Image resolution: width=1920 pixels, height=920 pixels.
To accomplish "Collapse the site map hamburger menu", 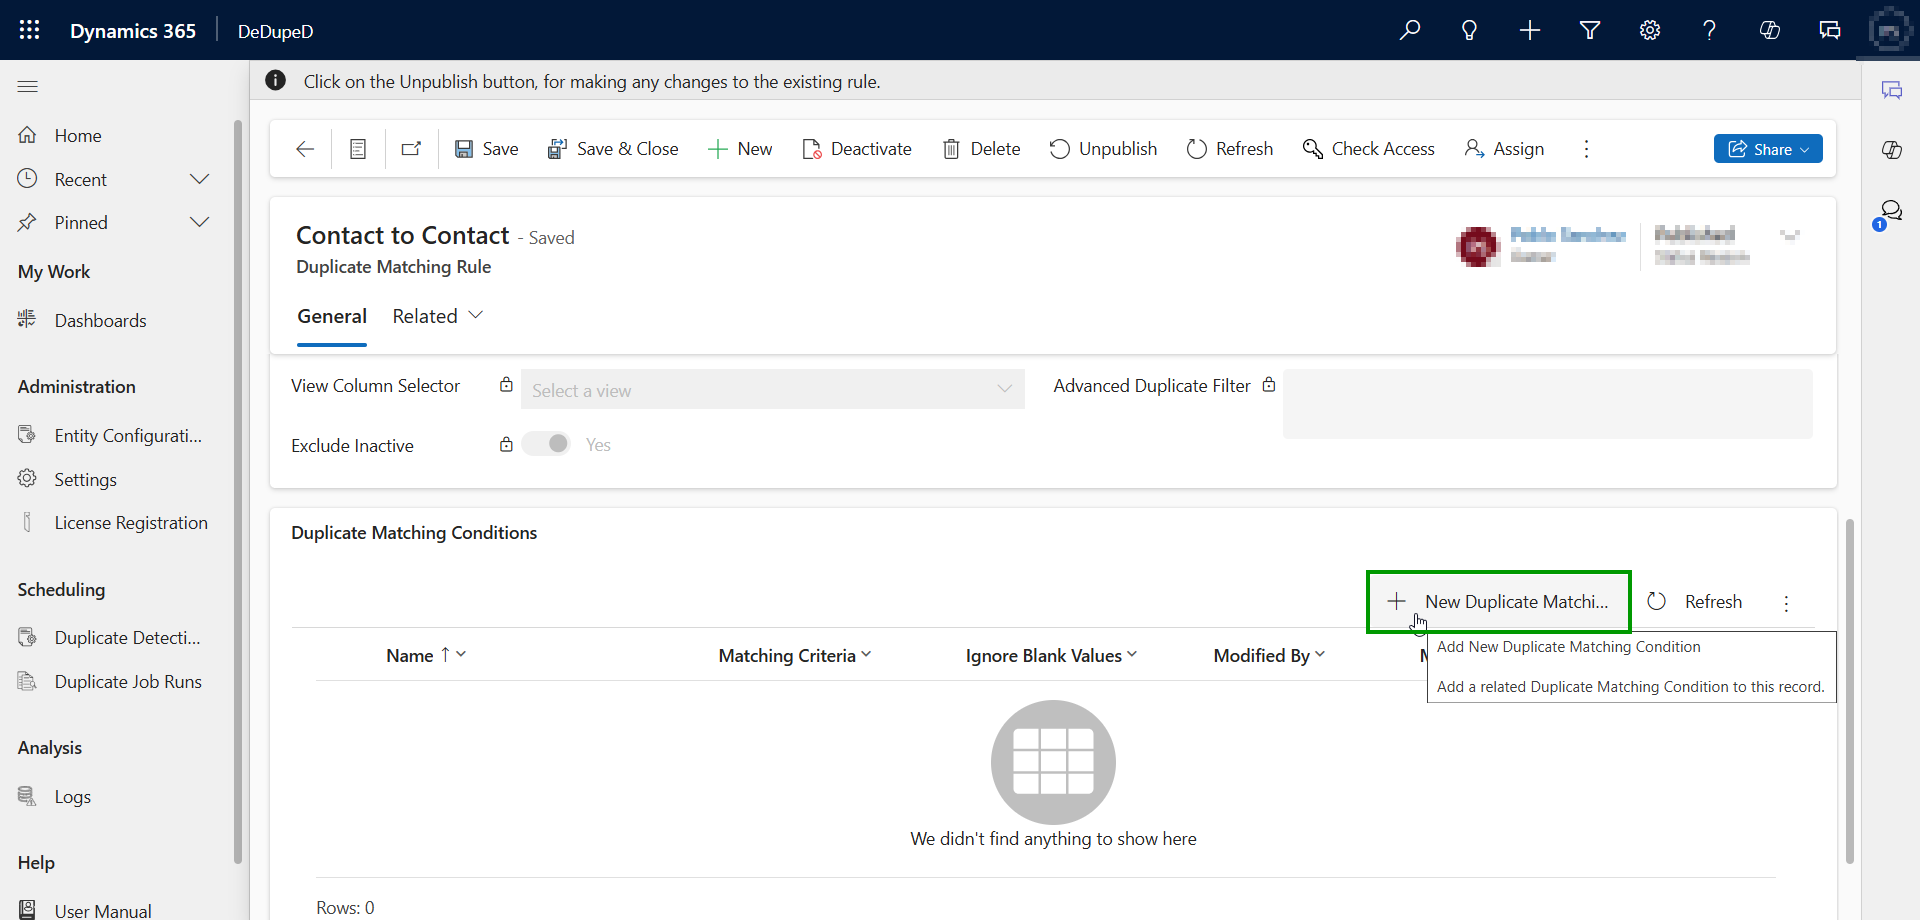I will pos(28,87).
